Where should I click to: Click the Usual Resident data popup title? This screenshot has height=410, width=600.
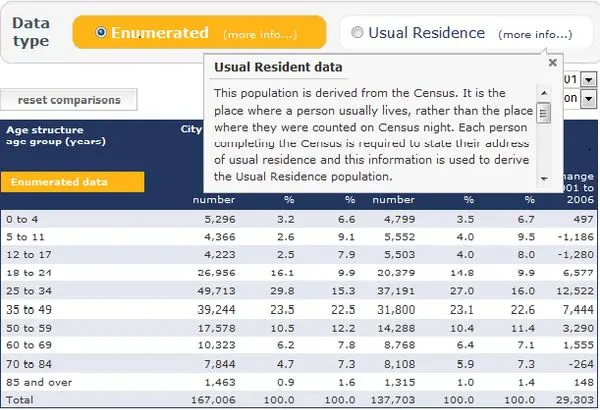point(278,67)
